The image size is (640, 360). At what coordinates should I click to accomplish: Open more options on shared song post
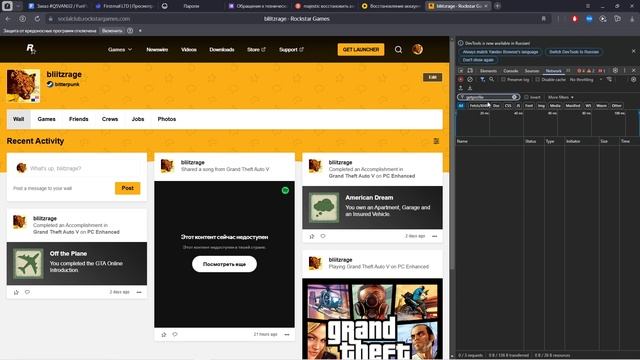[x=287, y=334]
